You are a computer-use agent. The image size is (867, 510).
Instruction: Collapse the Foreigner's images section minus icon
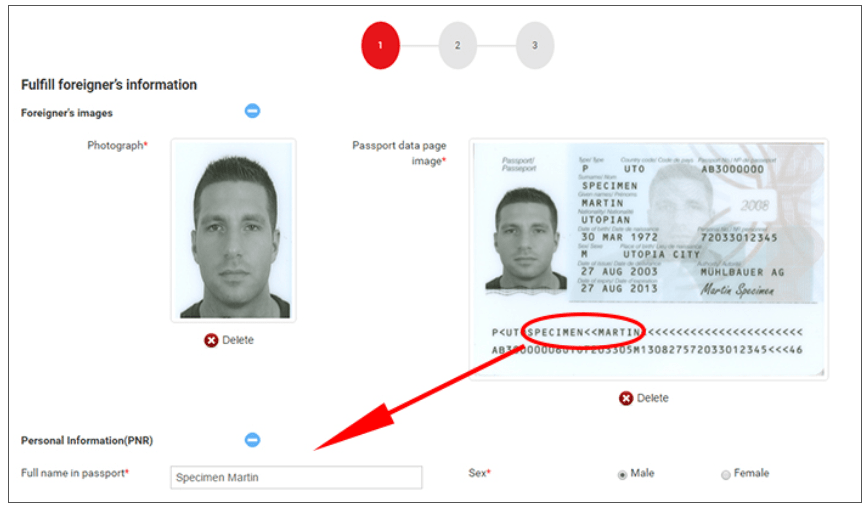(252, 111)
